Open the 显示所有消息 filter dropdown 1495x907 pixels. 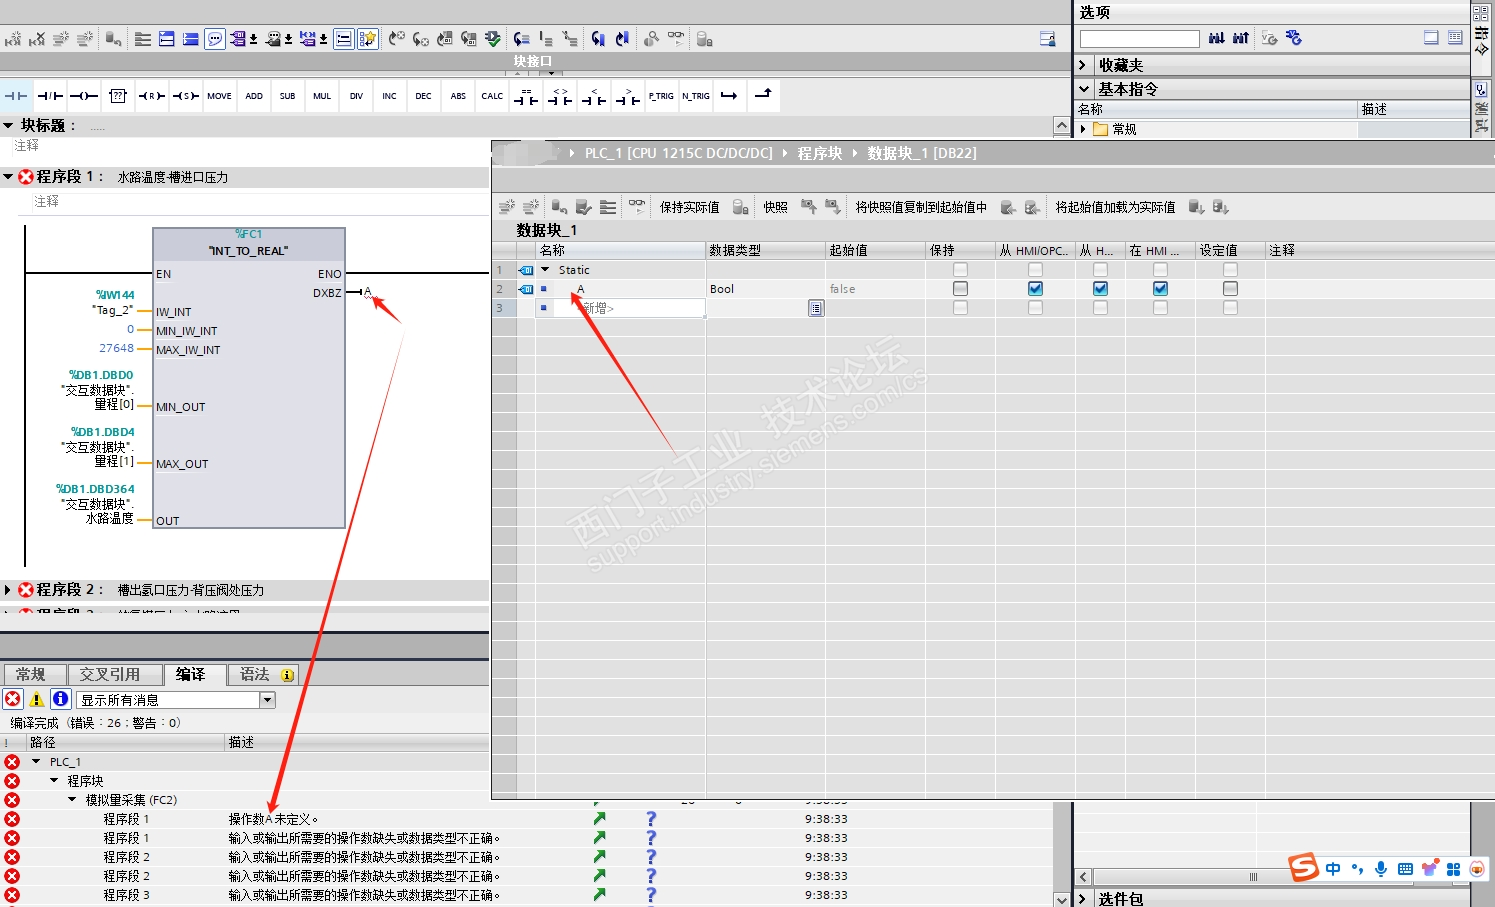coord(267,700)
